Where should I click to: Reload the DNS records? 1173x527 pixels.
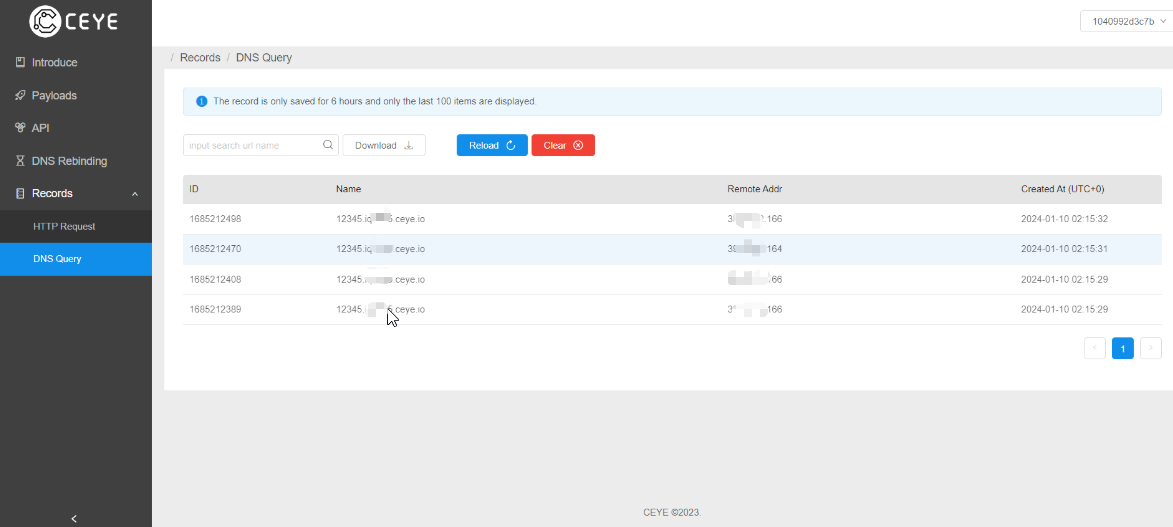492,145
